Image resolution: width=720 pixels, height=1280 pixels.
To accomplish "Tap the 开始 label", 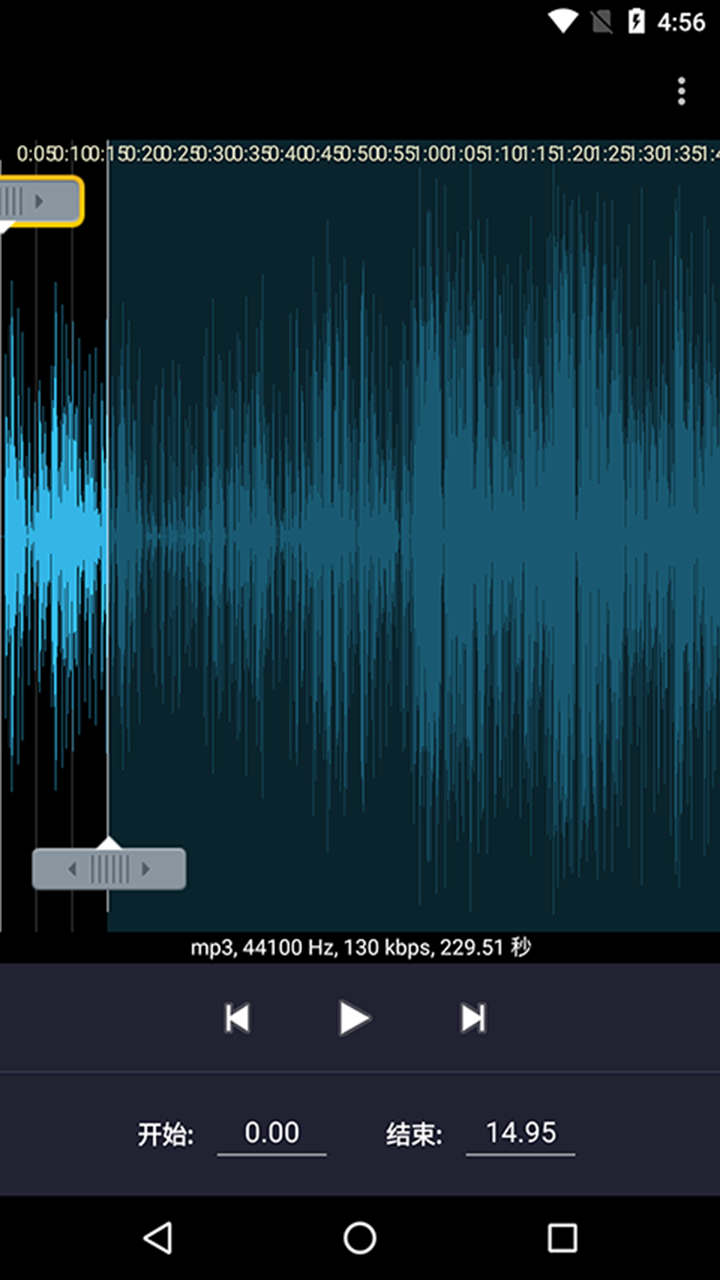I will (166, 1135).
